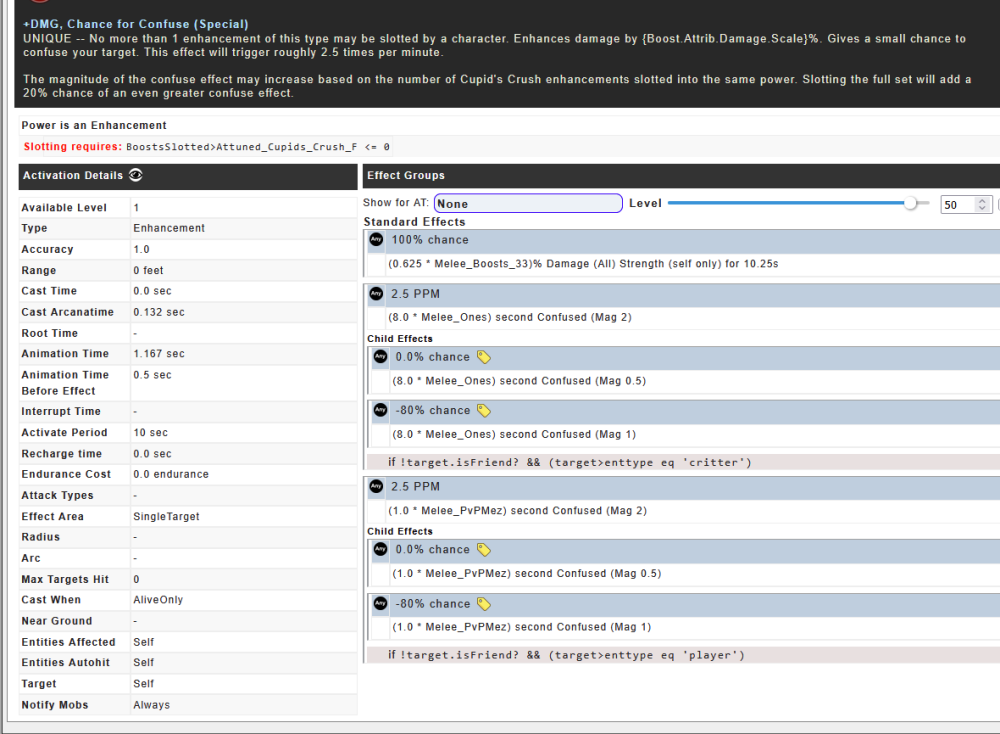Click Any badge on player -80% chance child effect
This screenshot has height=734, width=1000.
pos(380,604)
